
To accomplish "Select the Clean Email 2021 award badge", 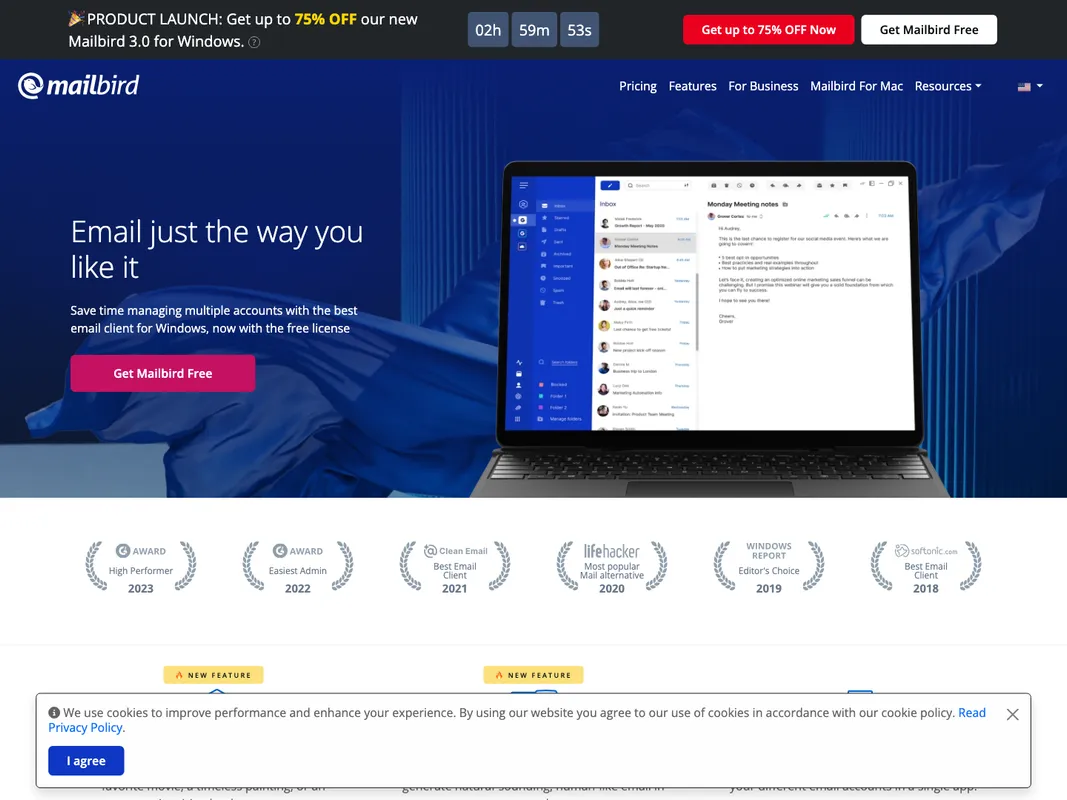I will 455,567.
